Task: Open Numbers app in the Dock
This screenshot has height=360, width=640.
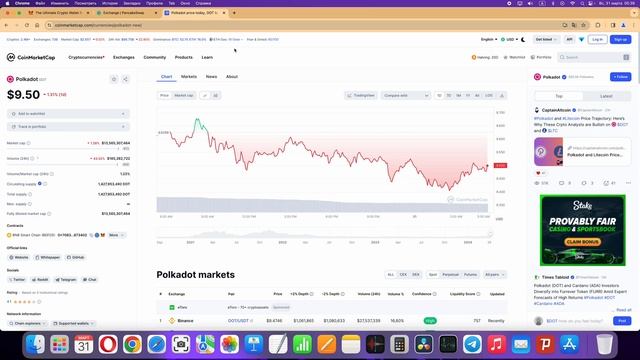Action: [302, 344]
